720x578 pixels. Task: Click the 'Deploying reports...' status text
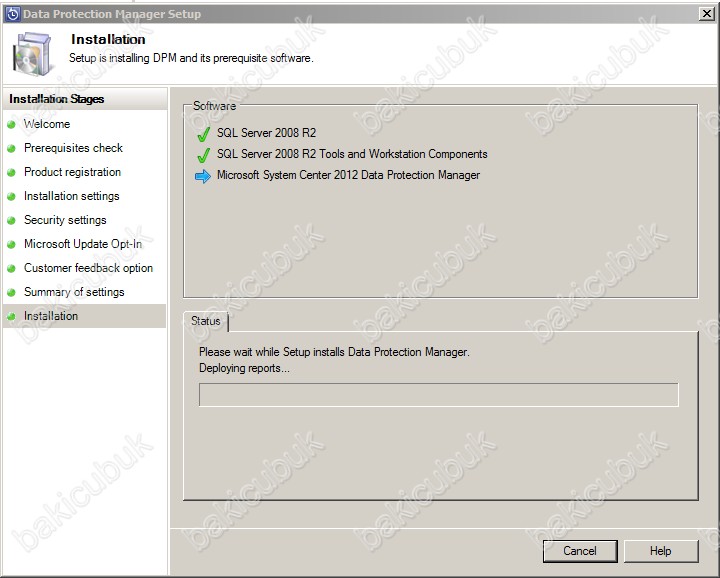244,368
